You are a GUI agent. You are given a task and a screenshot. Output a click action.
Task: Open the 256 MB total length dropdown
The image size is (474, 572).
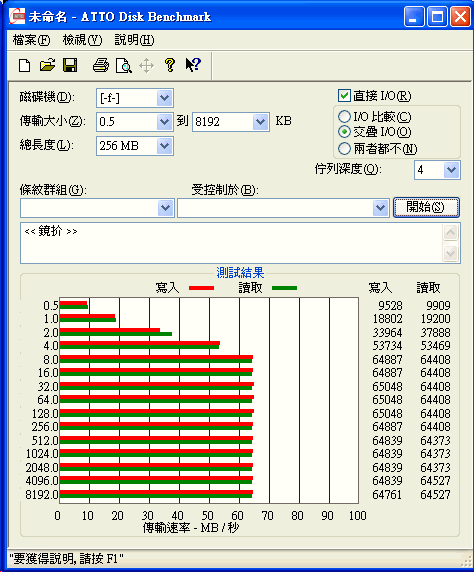(x=164, y=146)
